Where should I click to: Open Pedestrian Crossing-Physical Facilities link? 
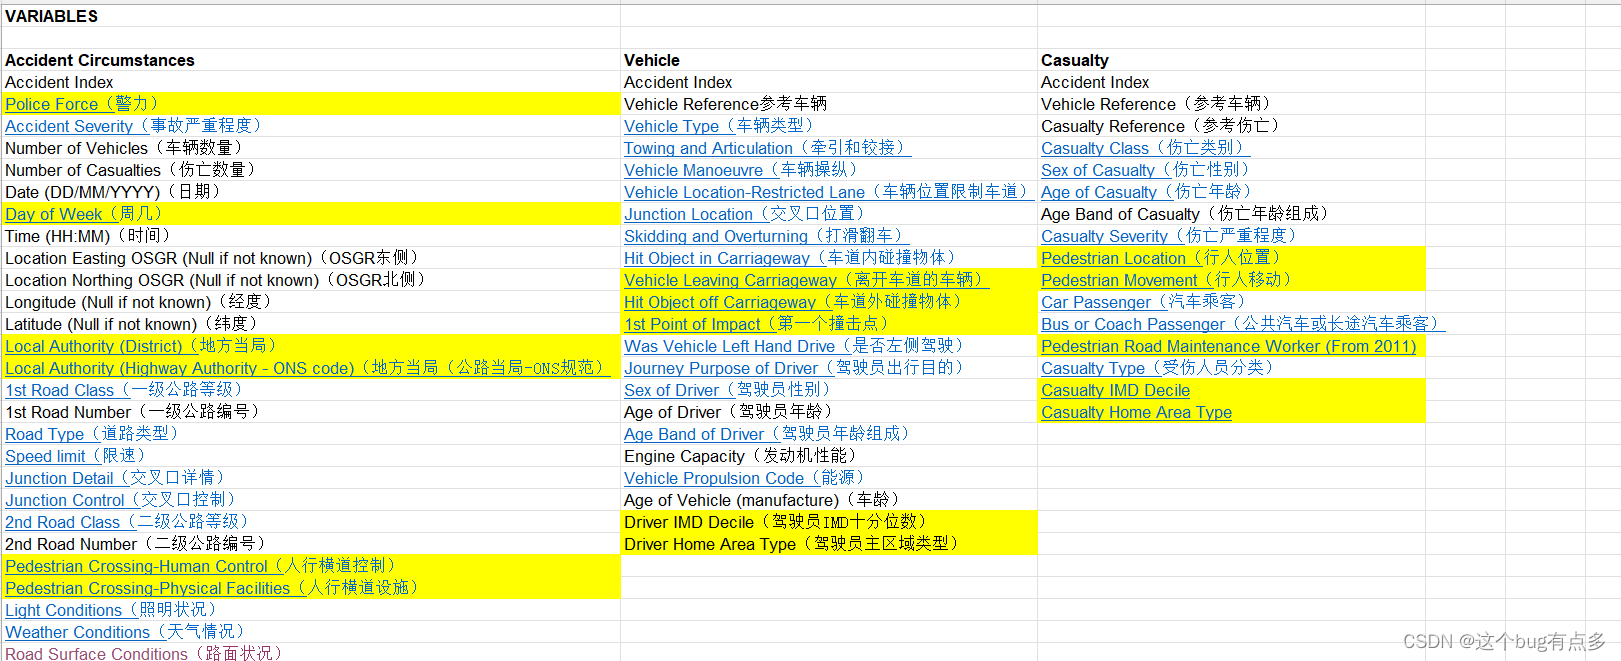[212, 588]
